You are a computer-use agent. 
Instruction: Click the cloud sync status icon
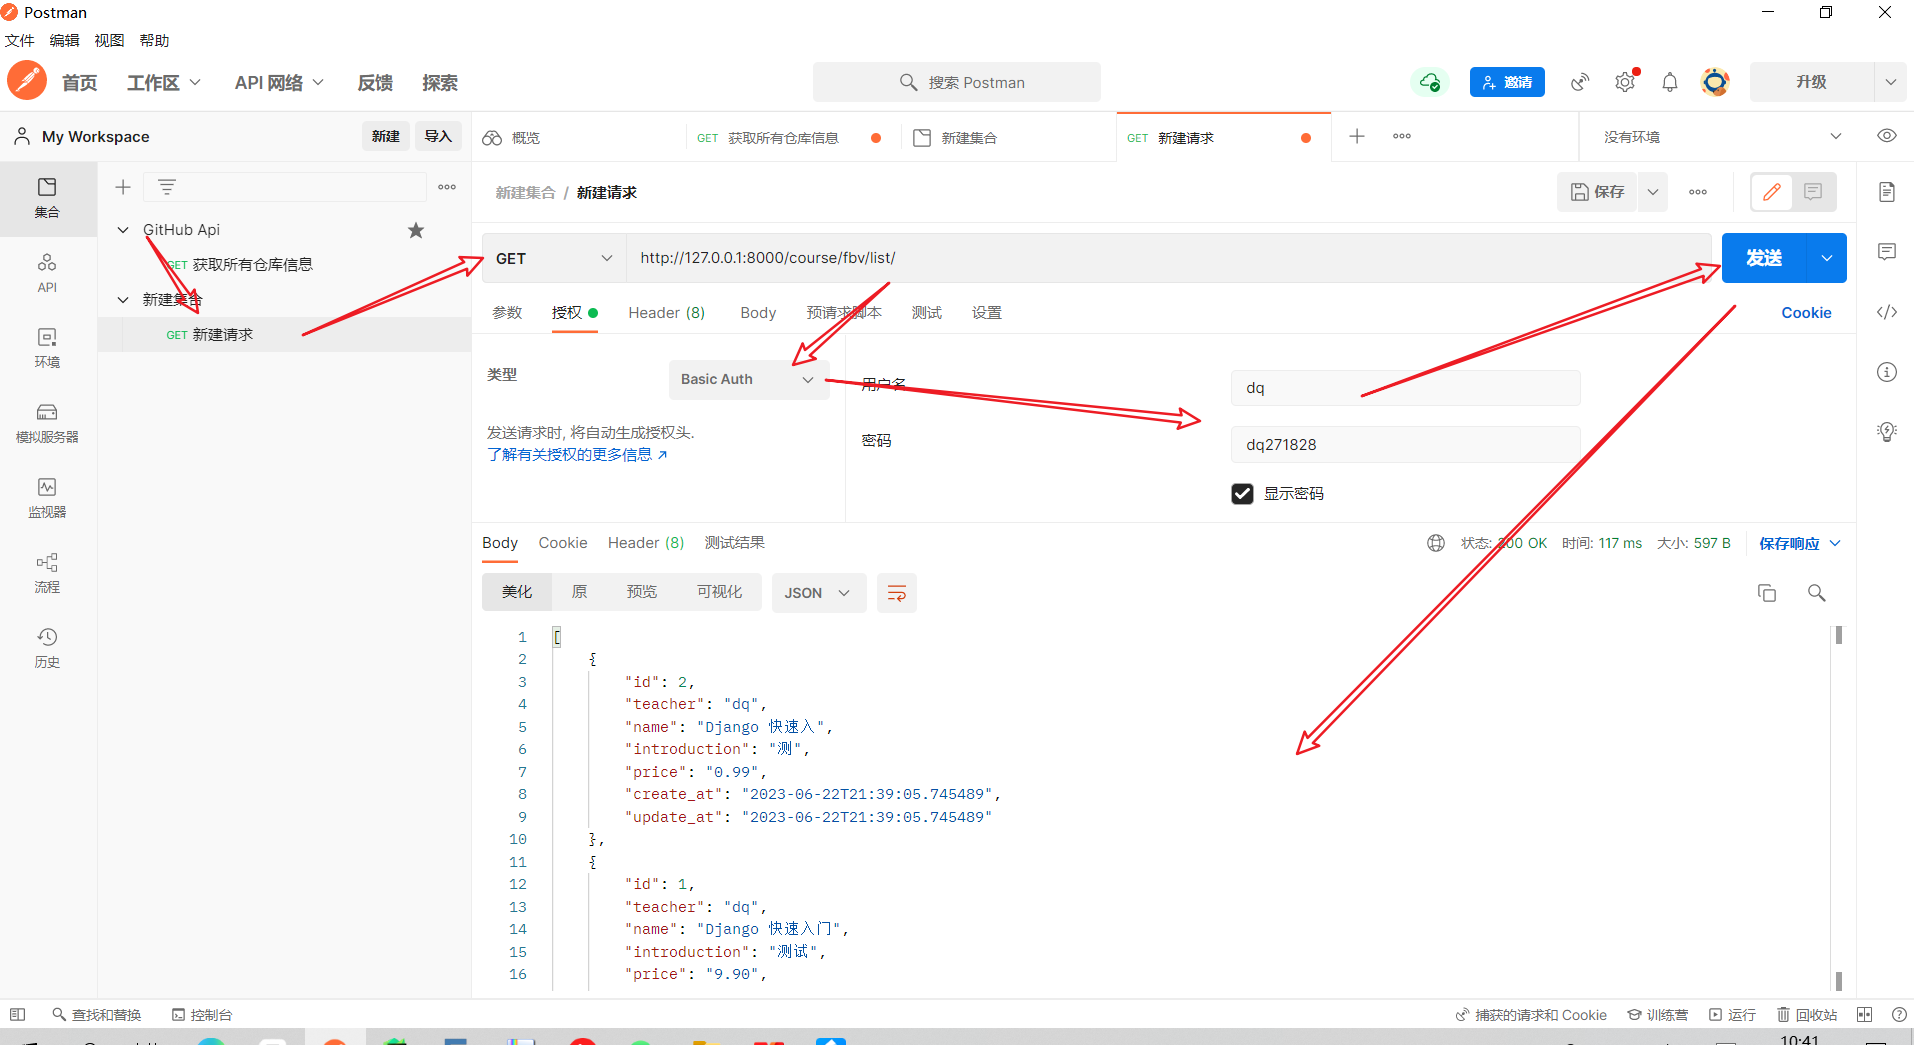point(1430,82)
